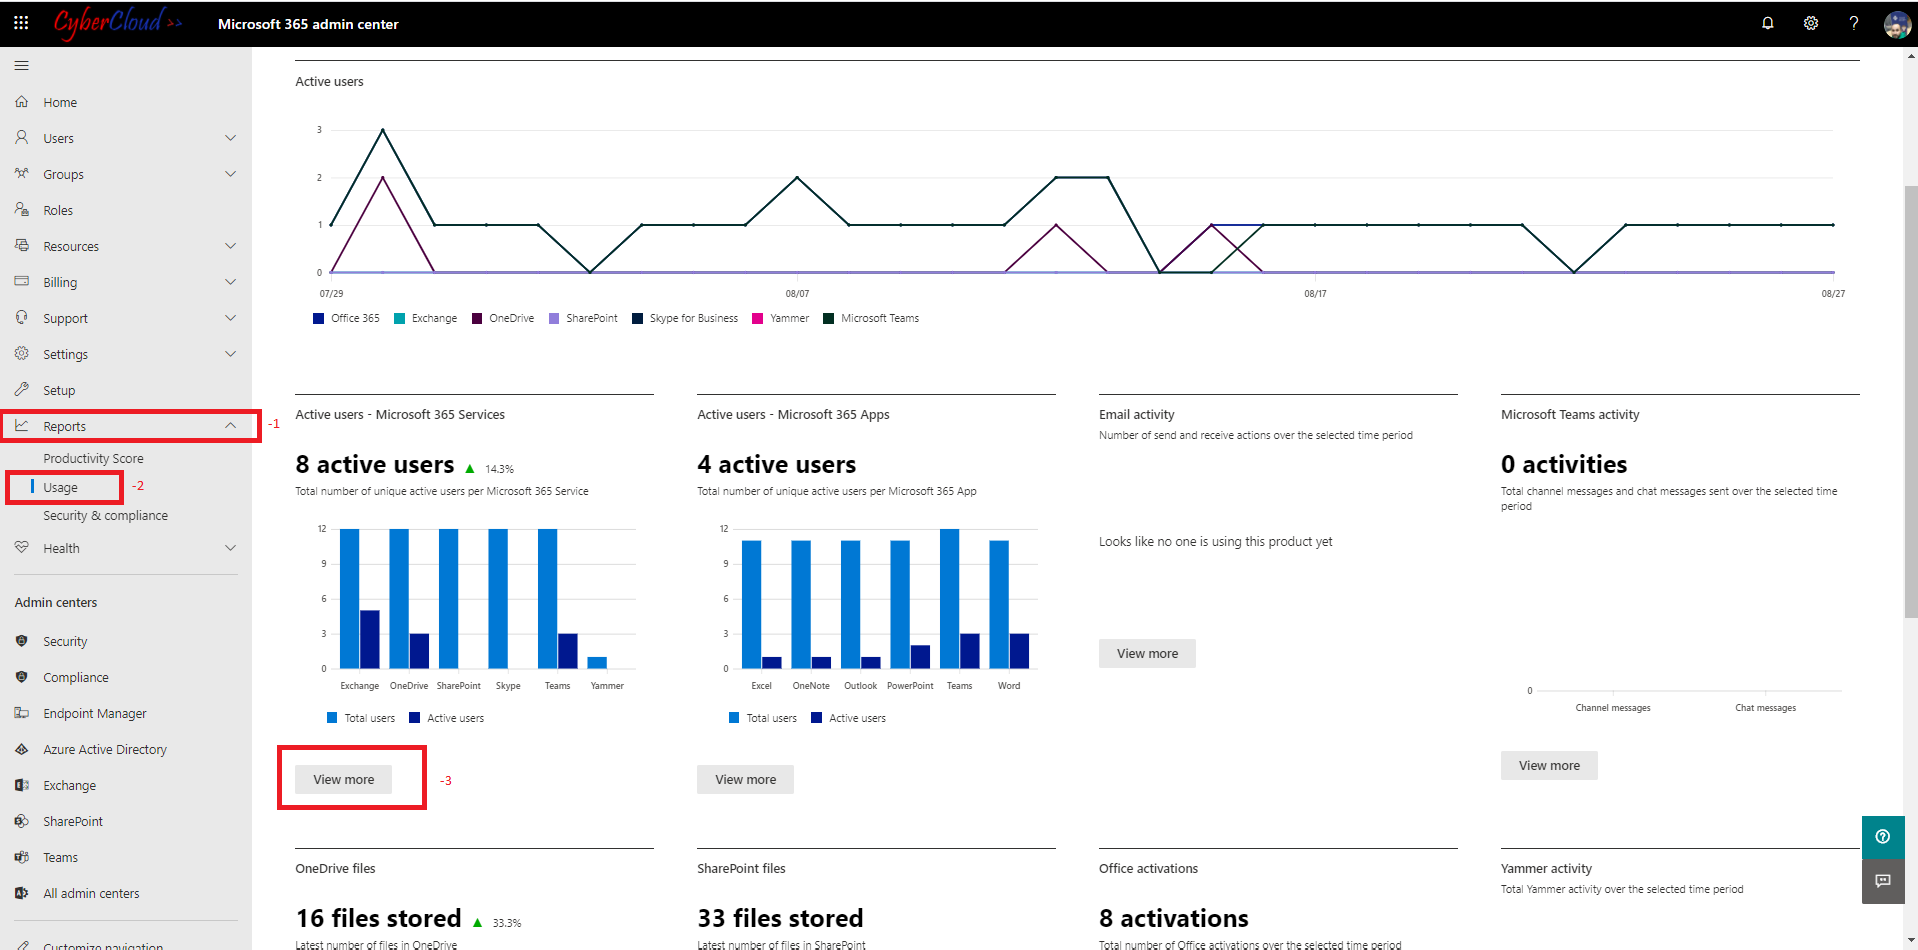Click the SharePoint admin icon
Viewport: 1918px width, 950px height.
[22, 821]
